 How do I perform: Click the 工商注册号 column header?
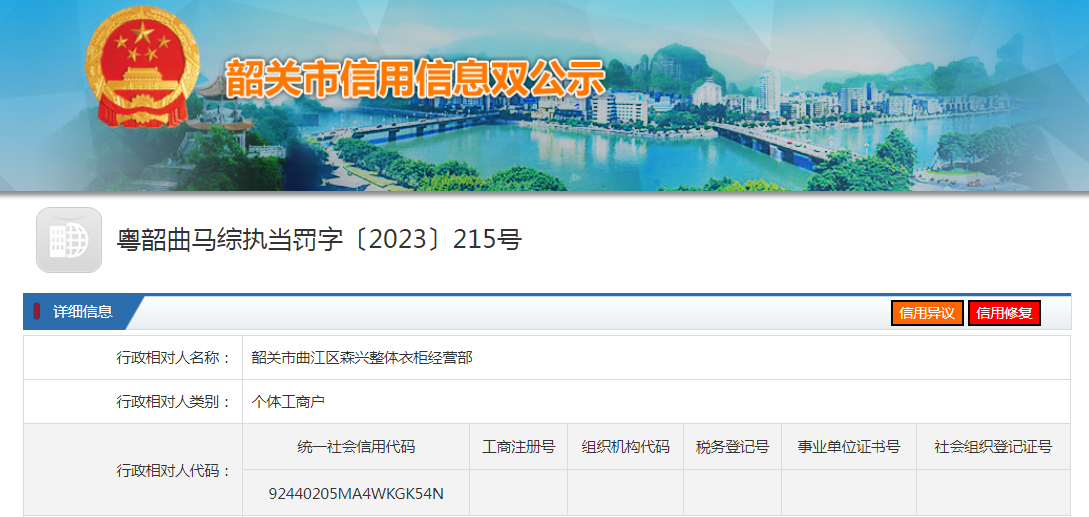518,447
